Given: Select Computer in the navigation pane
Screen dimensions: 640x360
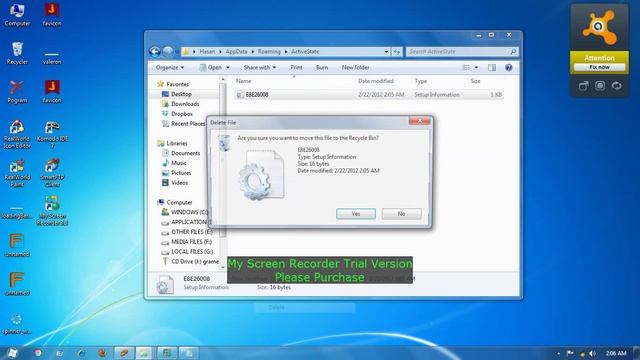Looking at the screenshot, I should pyautogui.click(x=179, y=202).
